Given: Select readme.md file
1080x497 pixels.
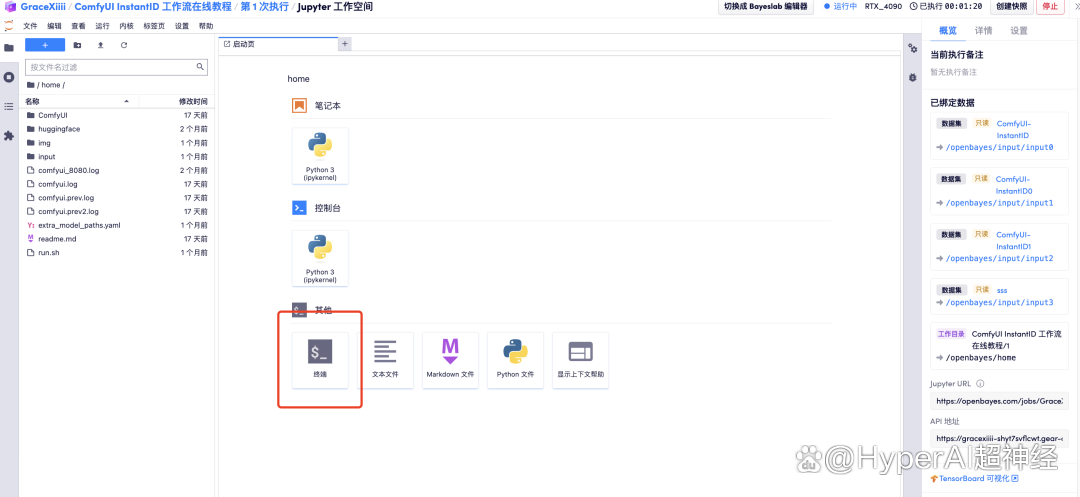Looking at the screenshot, I should (116, 239).
